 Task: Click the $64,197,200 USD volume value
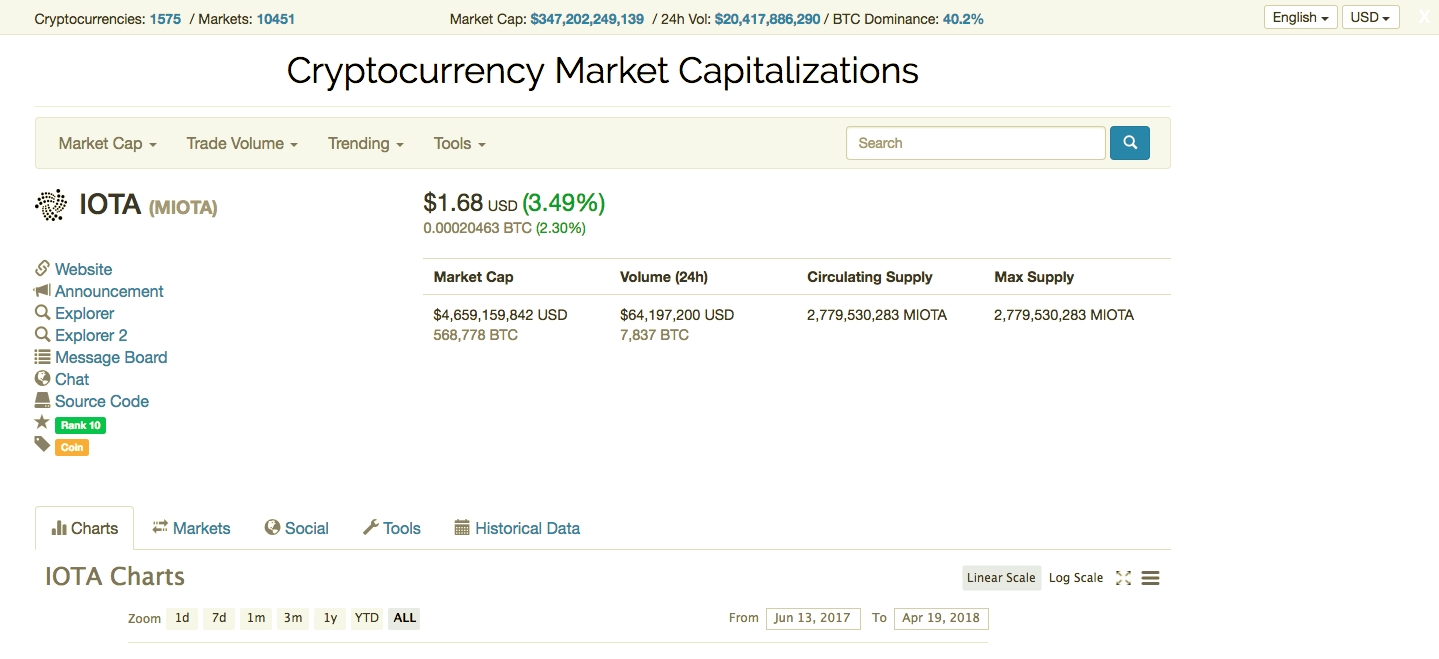tap(677, 315)
